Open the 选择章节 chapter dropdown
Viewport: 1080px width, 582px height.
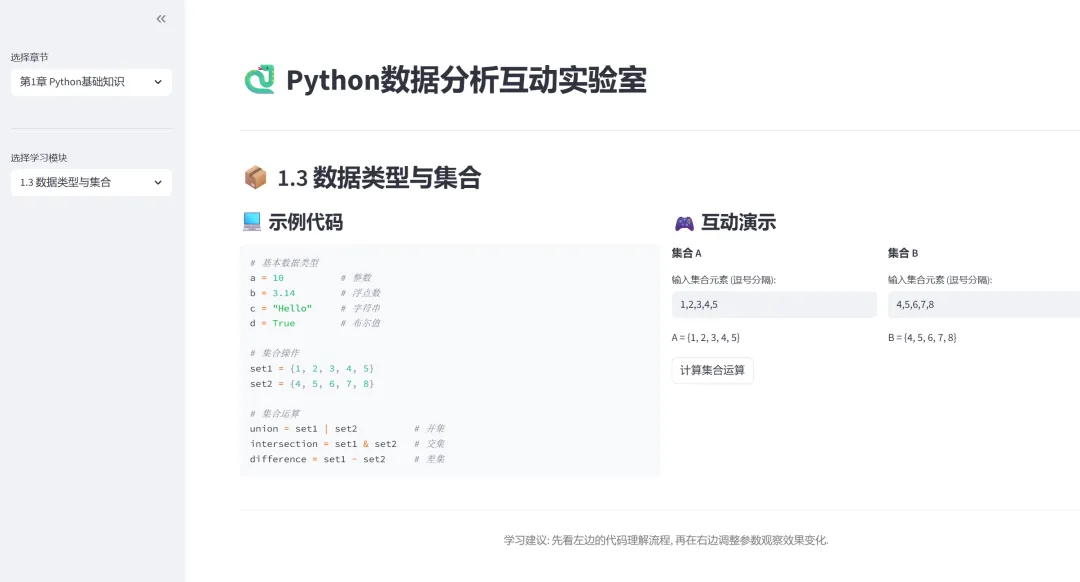tap(91, 82)
